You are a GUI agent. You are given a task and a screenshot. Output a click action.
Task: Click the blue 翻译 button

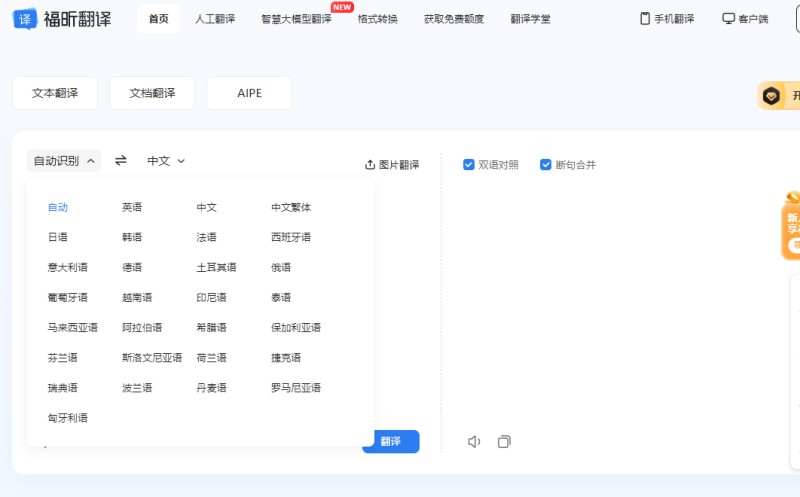point(391,441)
